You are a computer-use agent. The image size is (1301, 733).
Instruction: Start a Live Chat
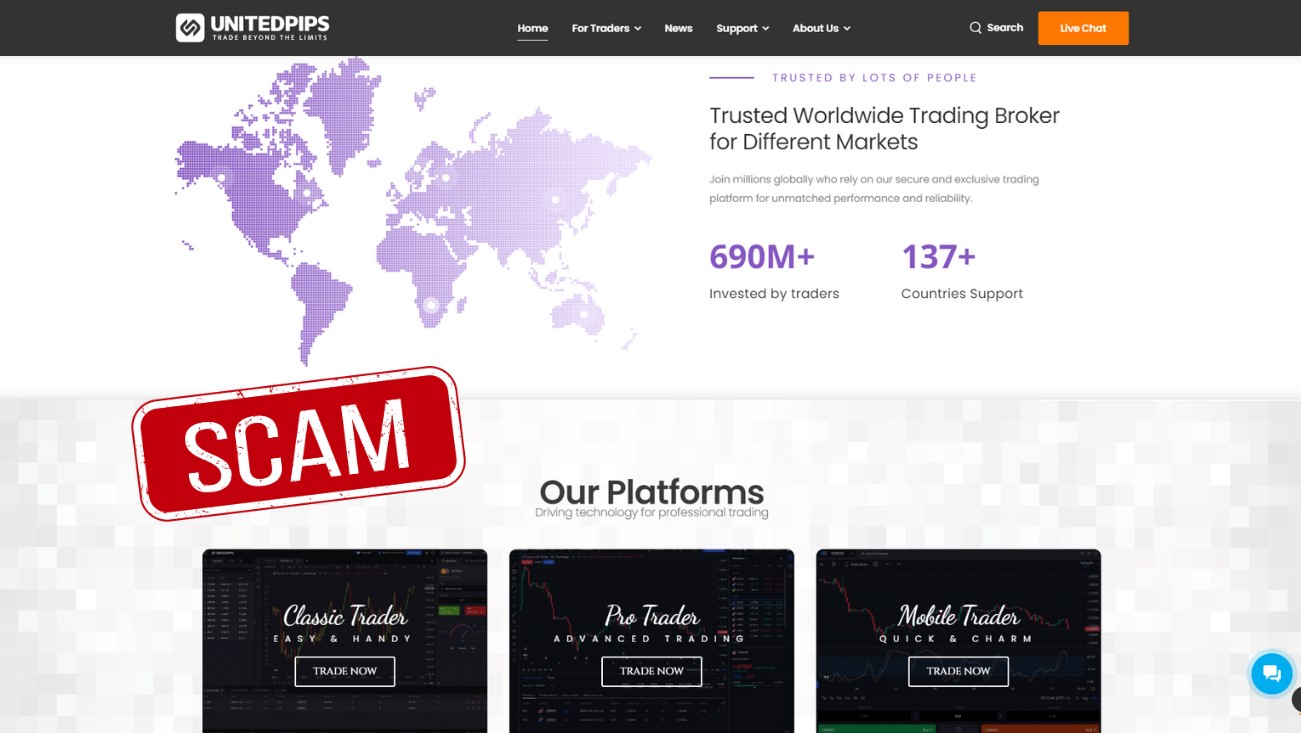[1083, 28]
